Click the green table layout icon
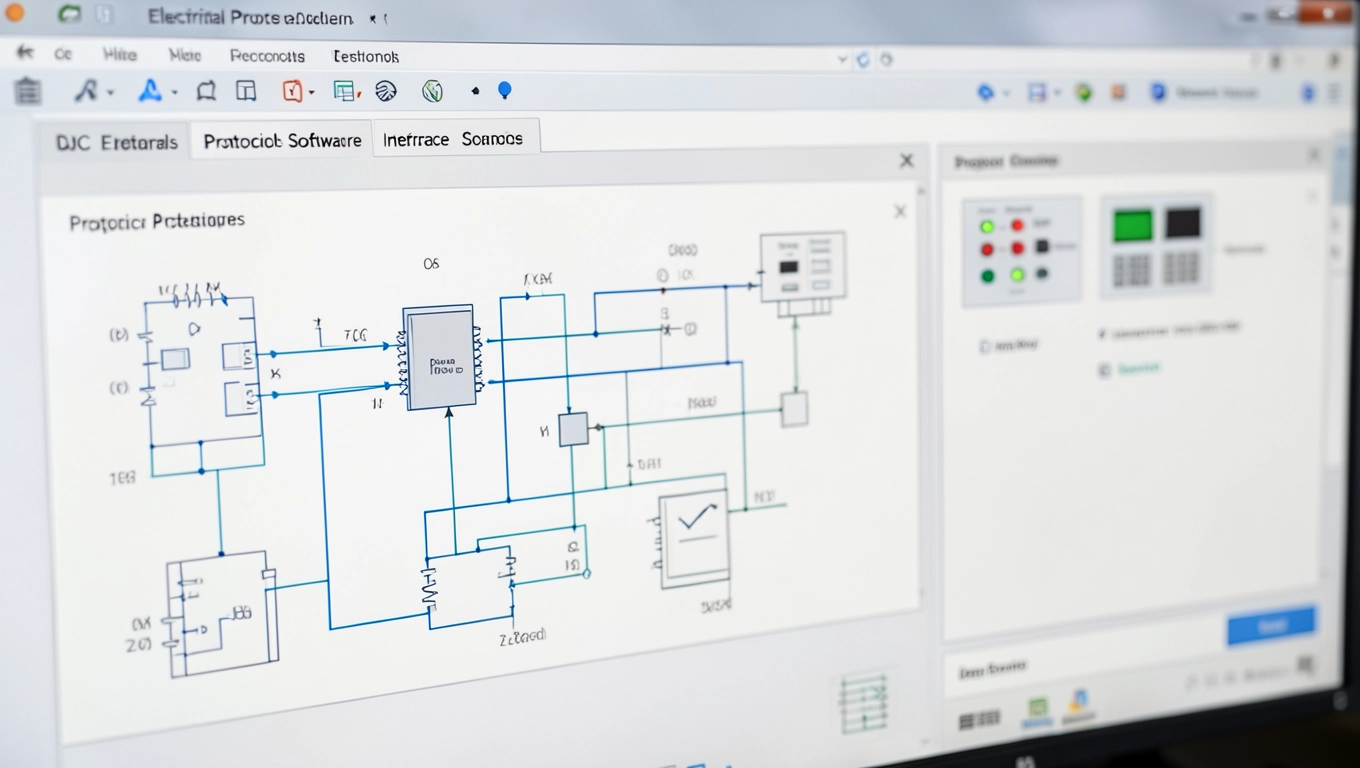Viewport: 1360px width, 768px height. 345,91
